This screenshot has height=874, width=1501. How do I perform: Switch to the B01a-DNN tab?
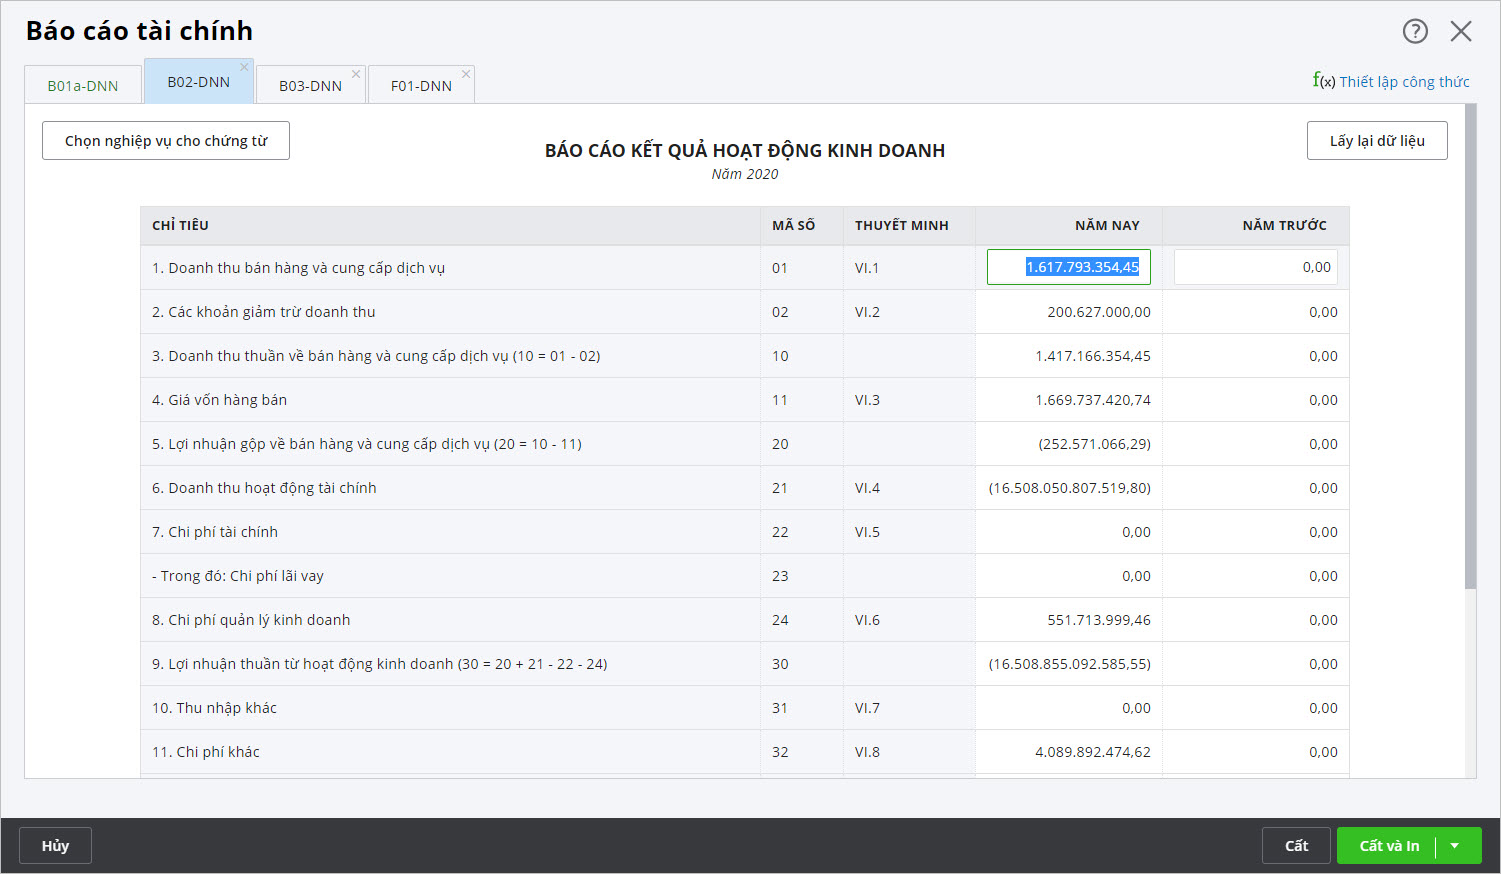pyautogui.click(x=83, y=86)
